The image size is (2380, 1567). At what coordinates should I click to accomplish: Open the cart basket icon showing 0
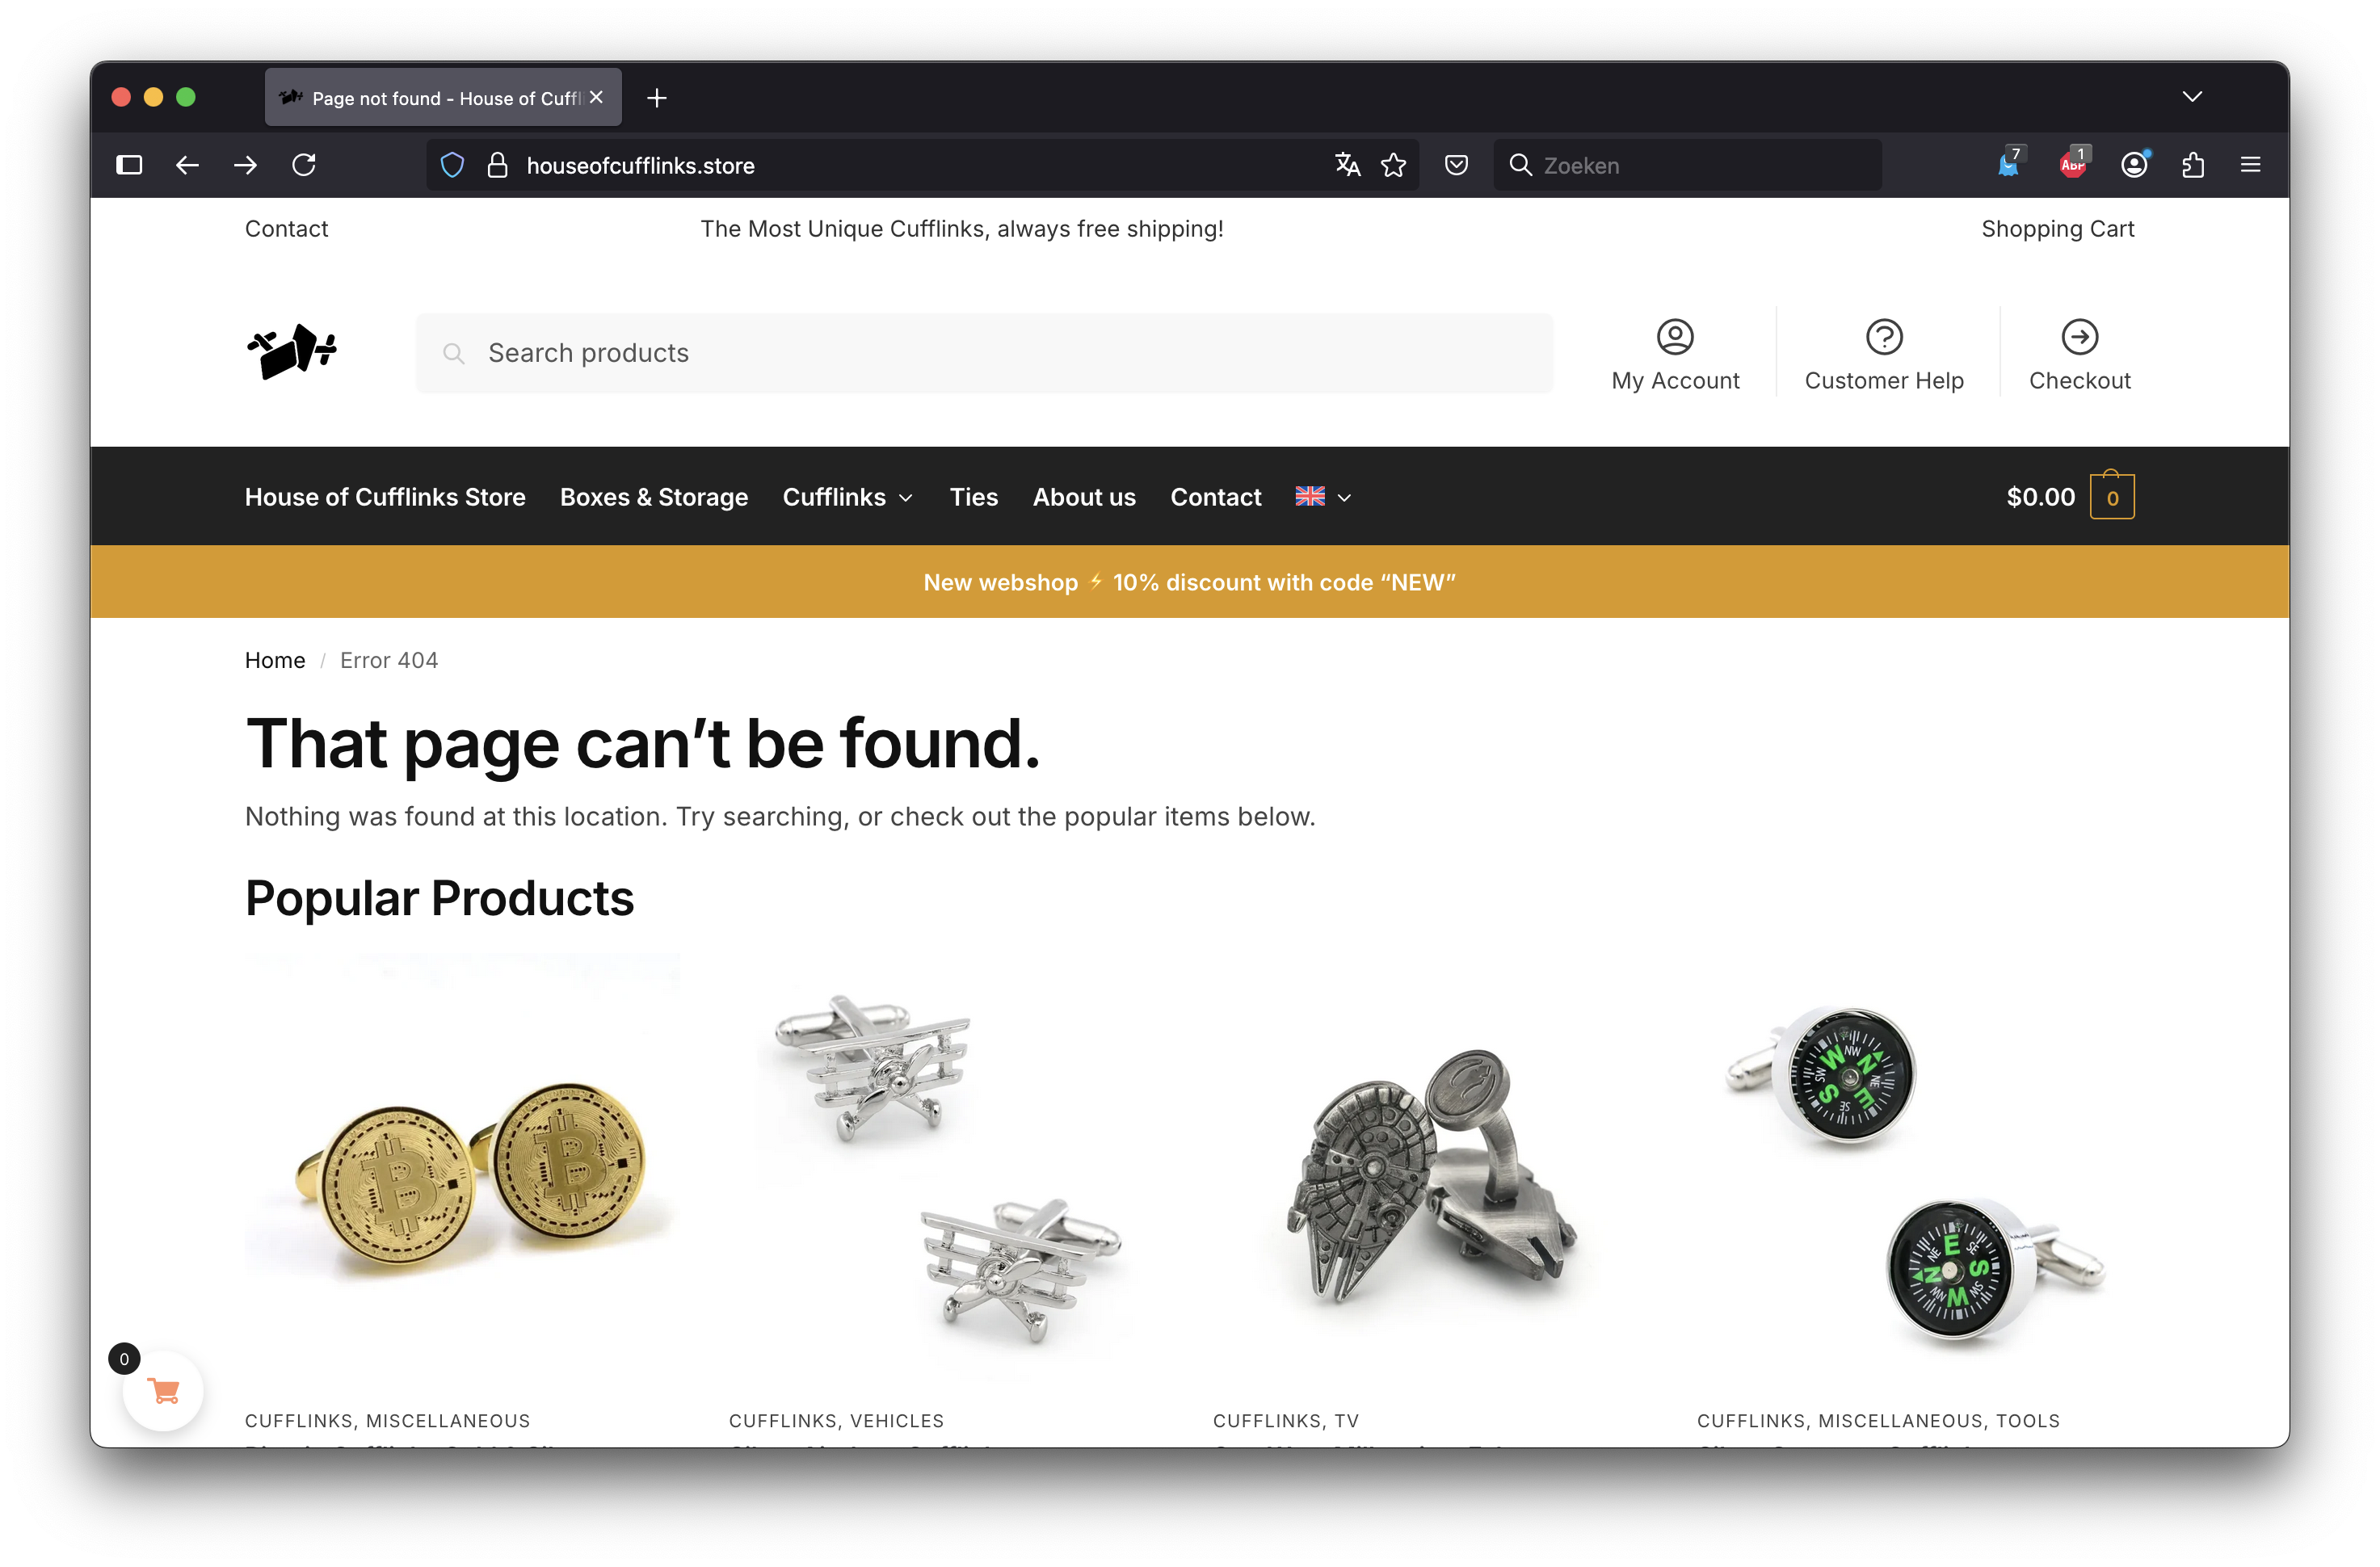[2112, 496]
